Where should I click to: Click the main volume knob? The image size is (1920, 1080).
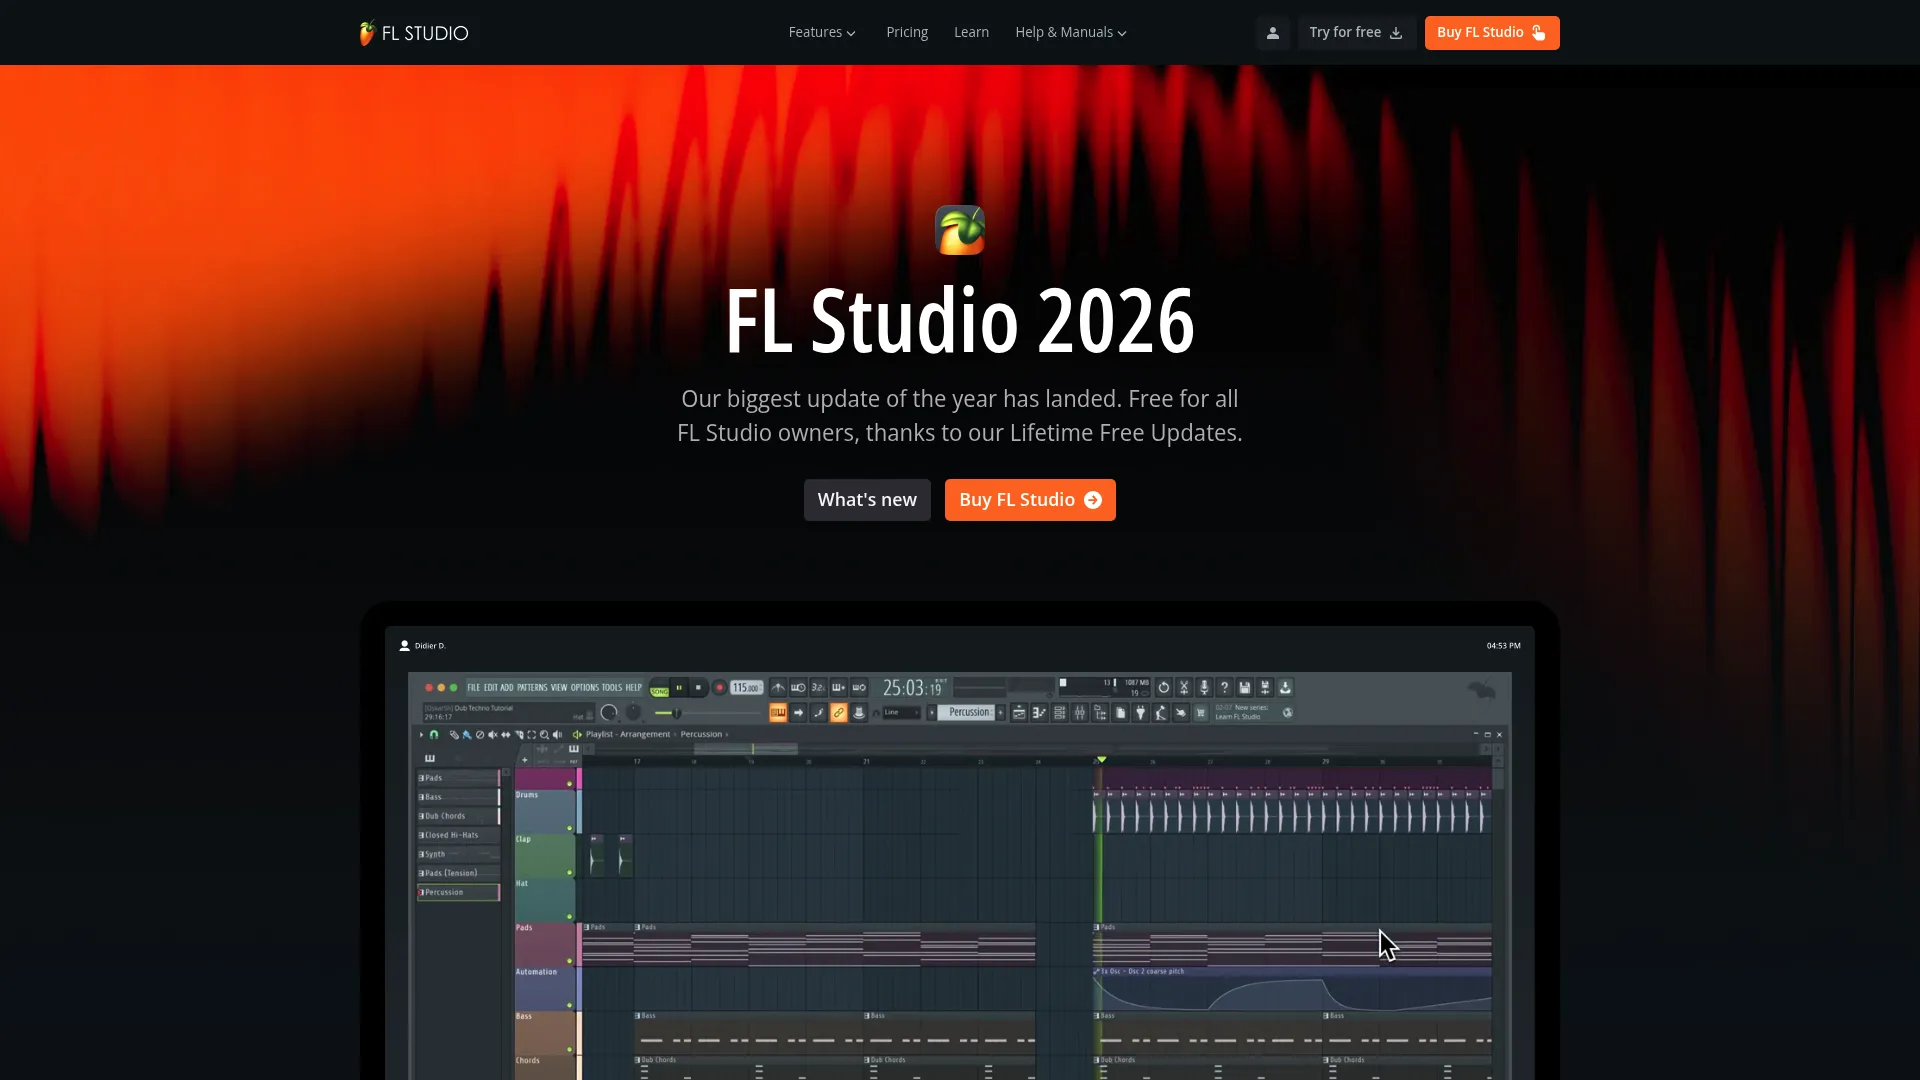point(608,713)
